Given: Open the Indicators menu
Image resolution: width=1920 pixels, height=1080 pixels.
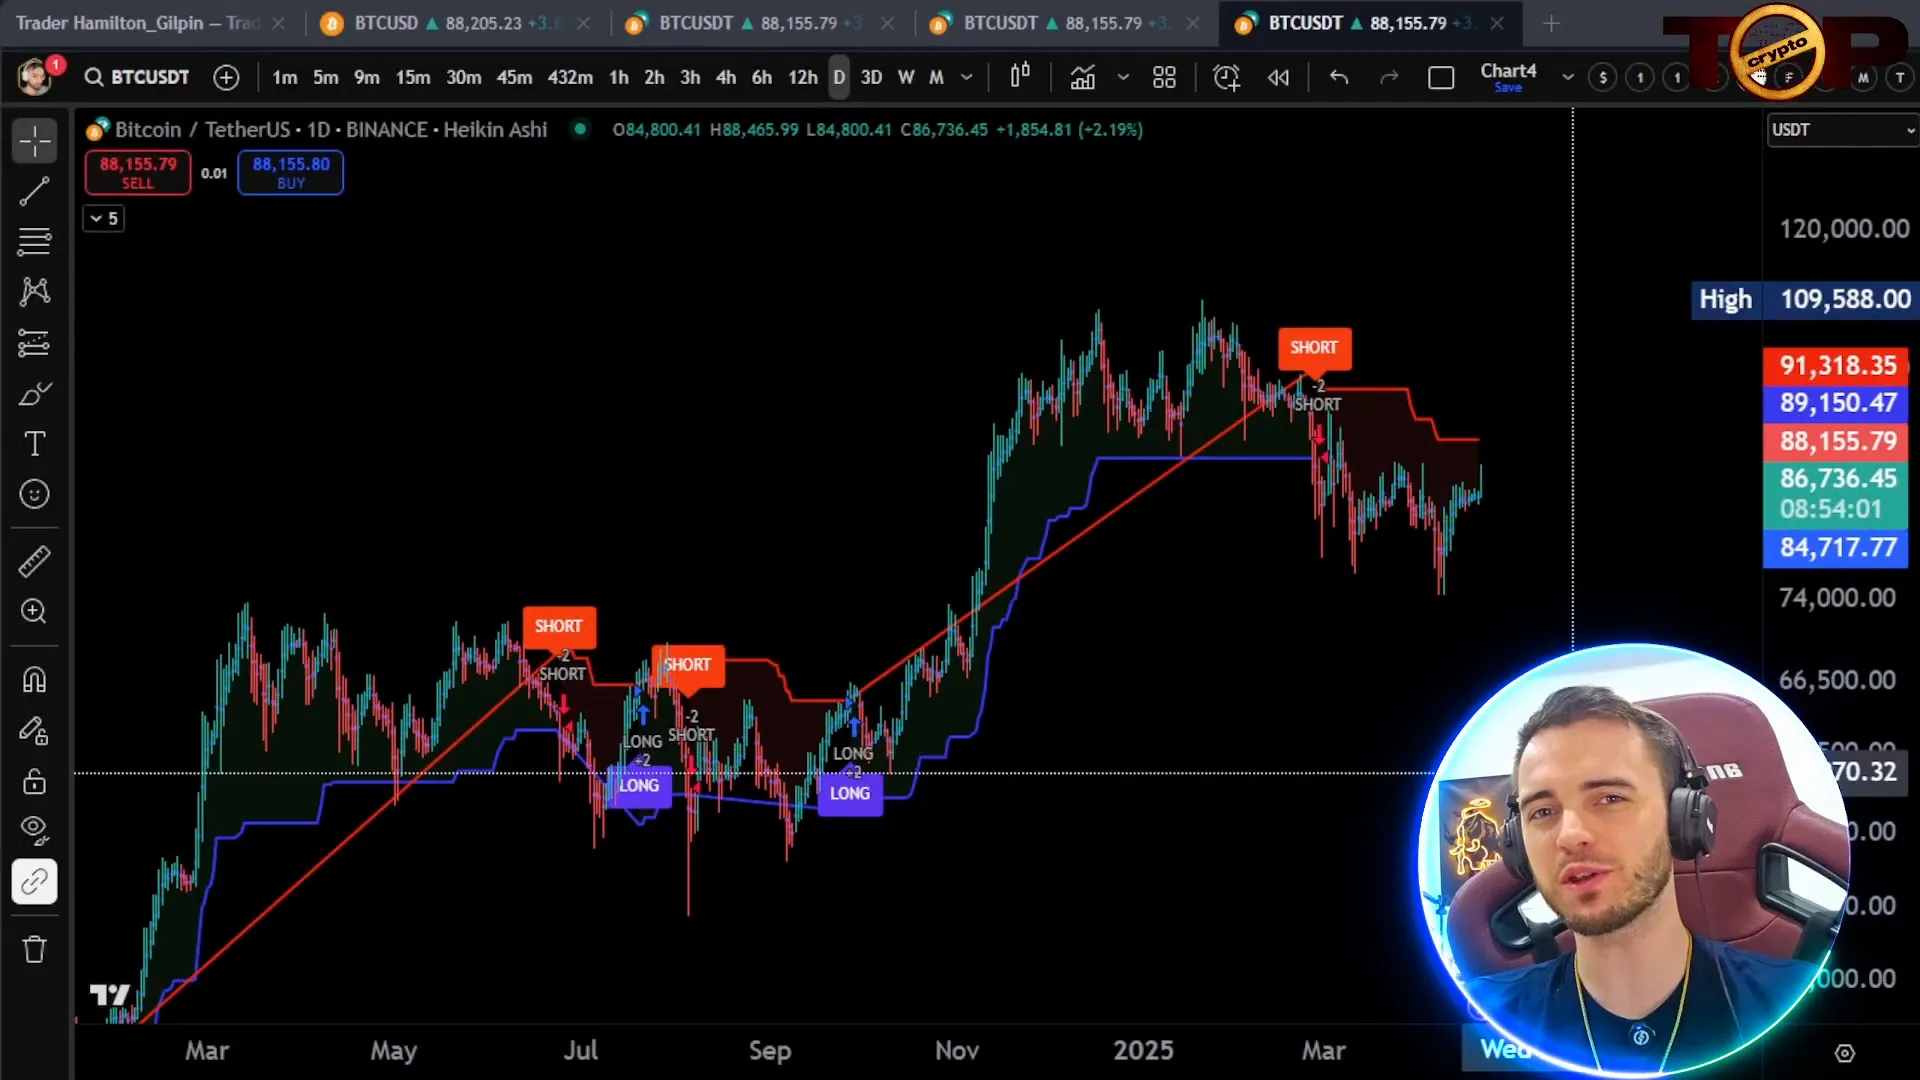Looking at the screenshot, I should [1083, 77].
